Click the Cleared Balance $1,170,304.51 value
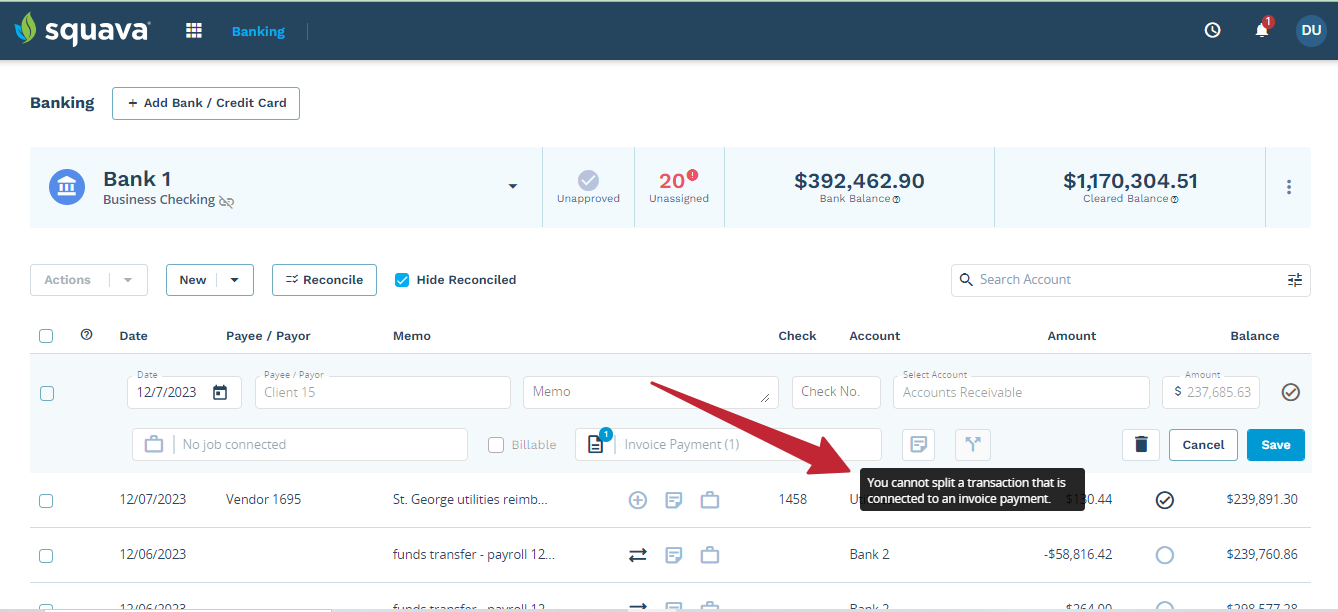The width and height of the screenshot is (1338, 612). [1130, 181]
